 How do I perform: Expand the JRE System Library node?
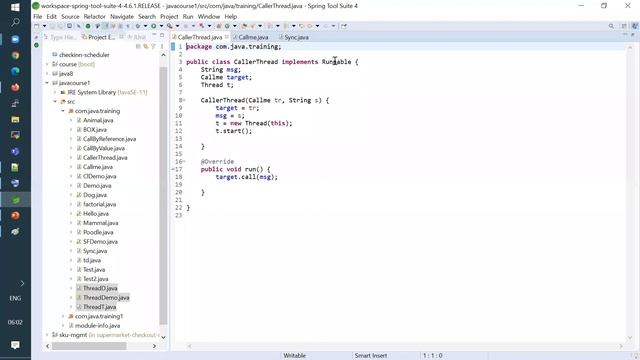point(55,92)
